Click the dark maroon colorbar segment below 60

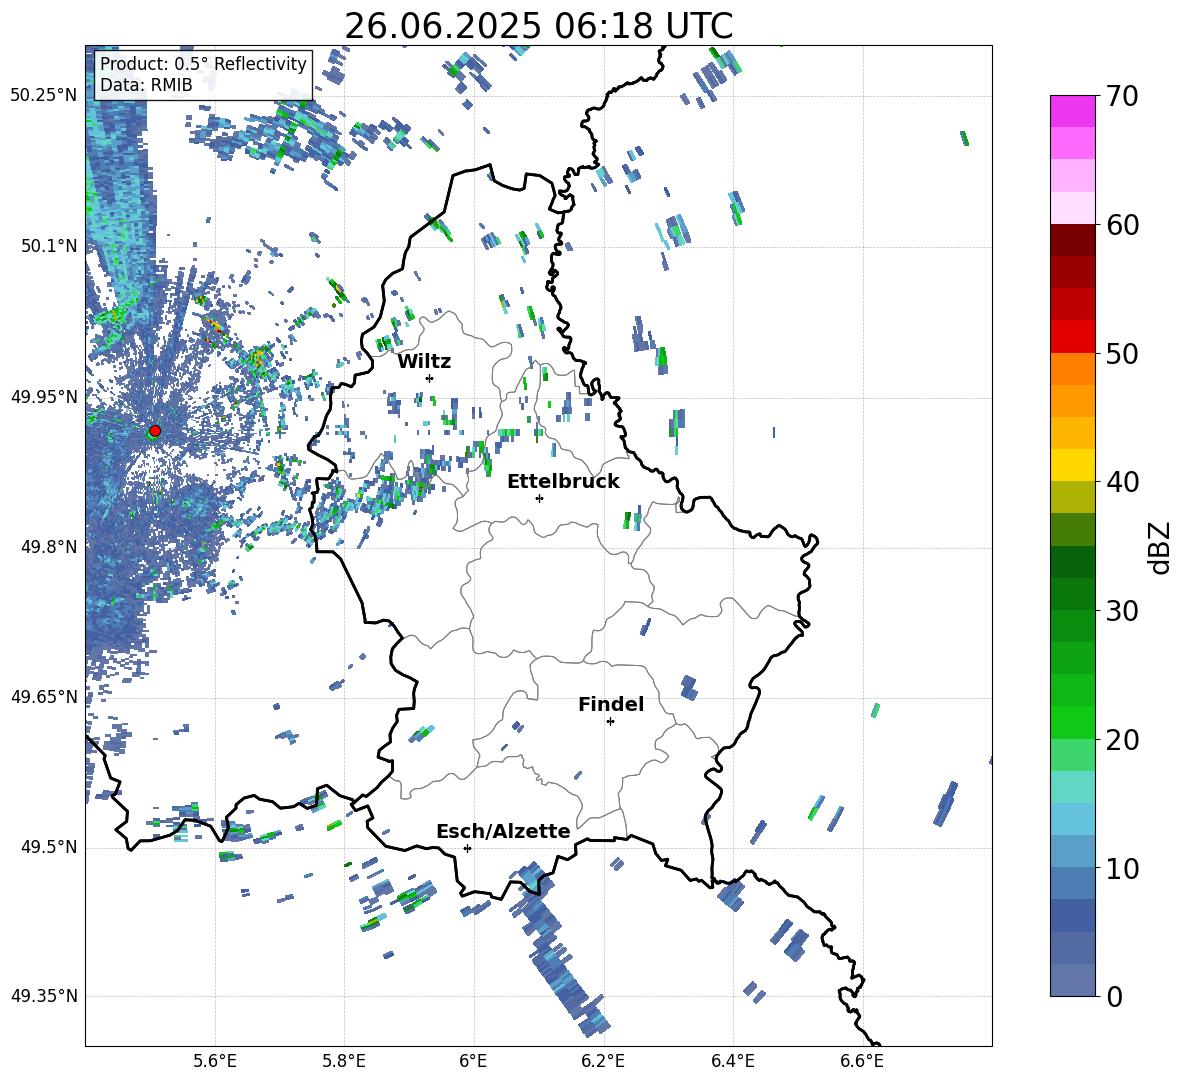pyautogui.click(x=1072, y=240)
